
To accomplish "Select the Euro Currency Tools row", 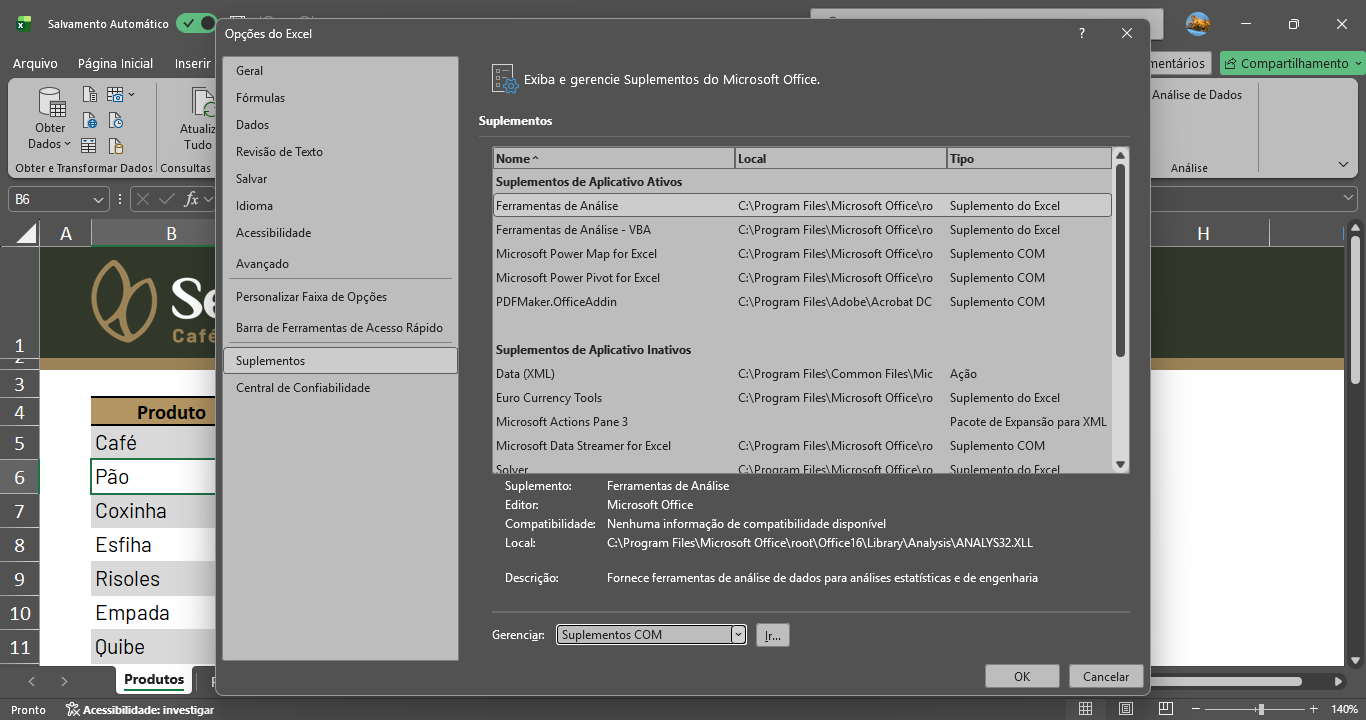I will click(x=802, y=398).
